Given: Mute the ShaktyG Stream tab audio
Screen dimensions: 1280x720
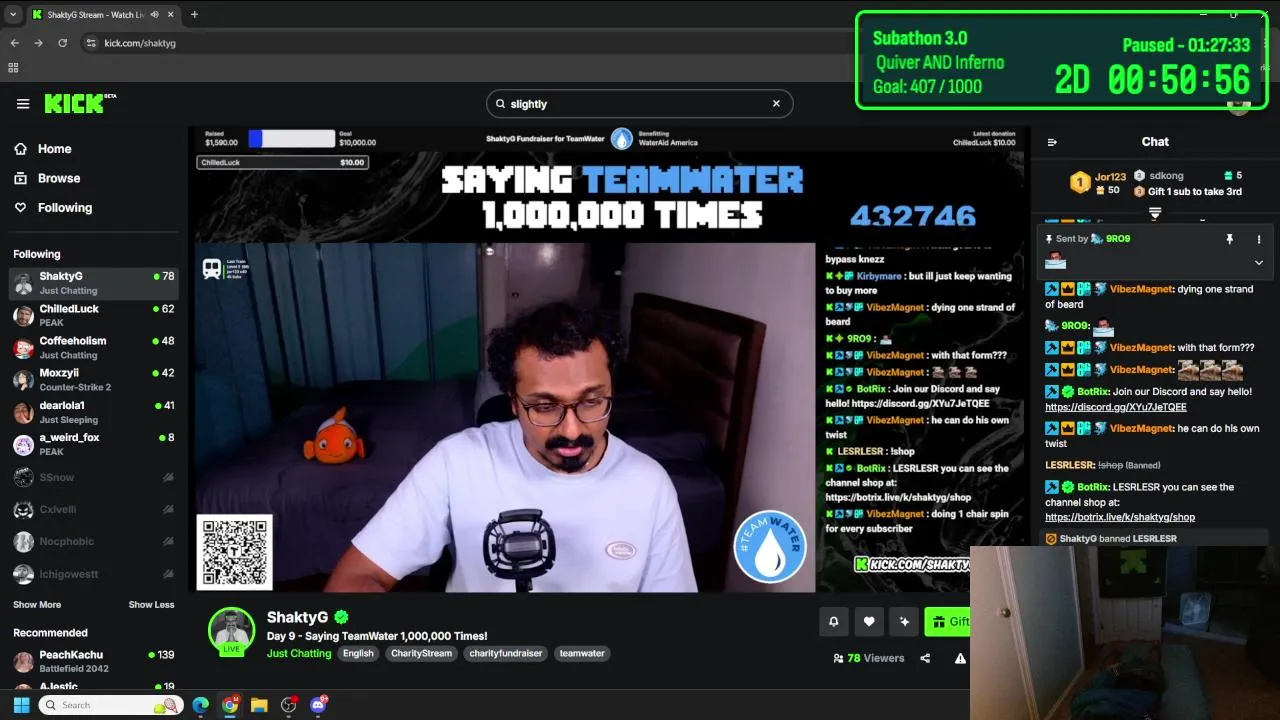Looking at the screenshot, I should pyautogui.click(x=154, y=14).
